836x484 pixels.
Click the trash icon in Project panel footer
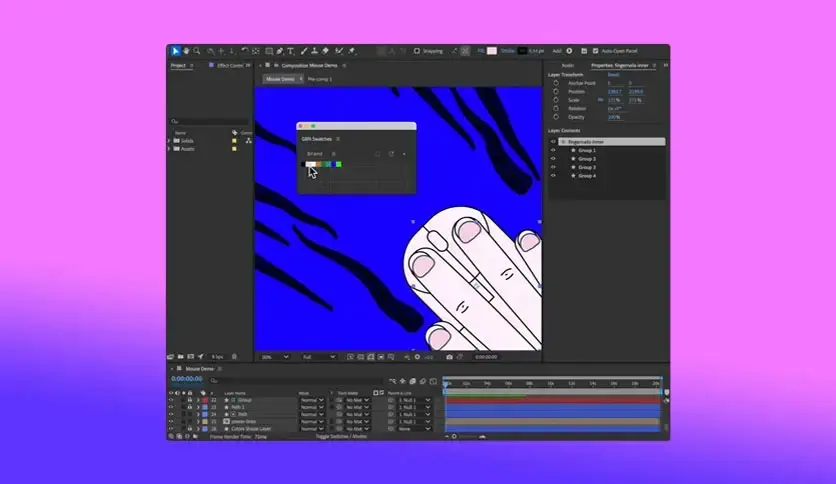(x=234, y=357)
